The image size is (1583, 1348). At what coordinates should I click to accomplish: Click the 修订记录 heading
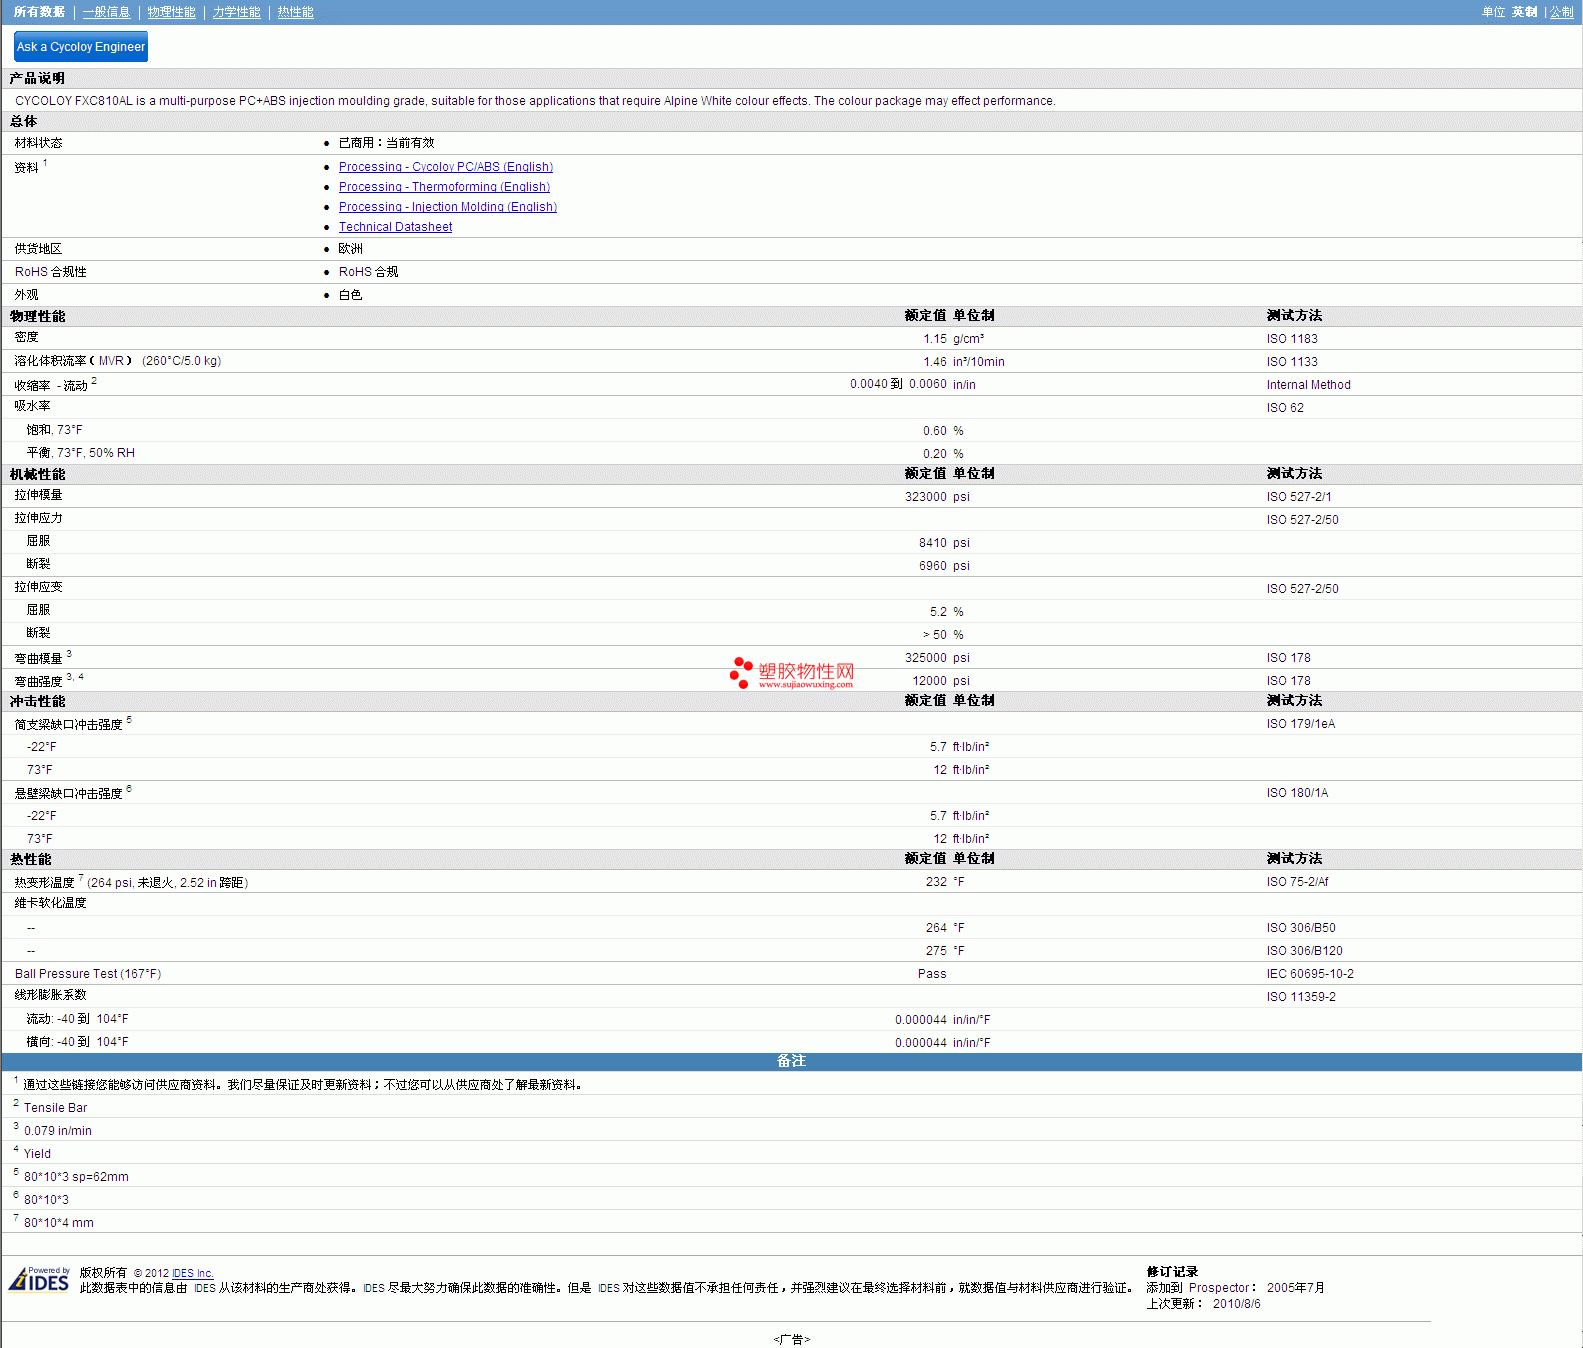point(1172,1272)
